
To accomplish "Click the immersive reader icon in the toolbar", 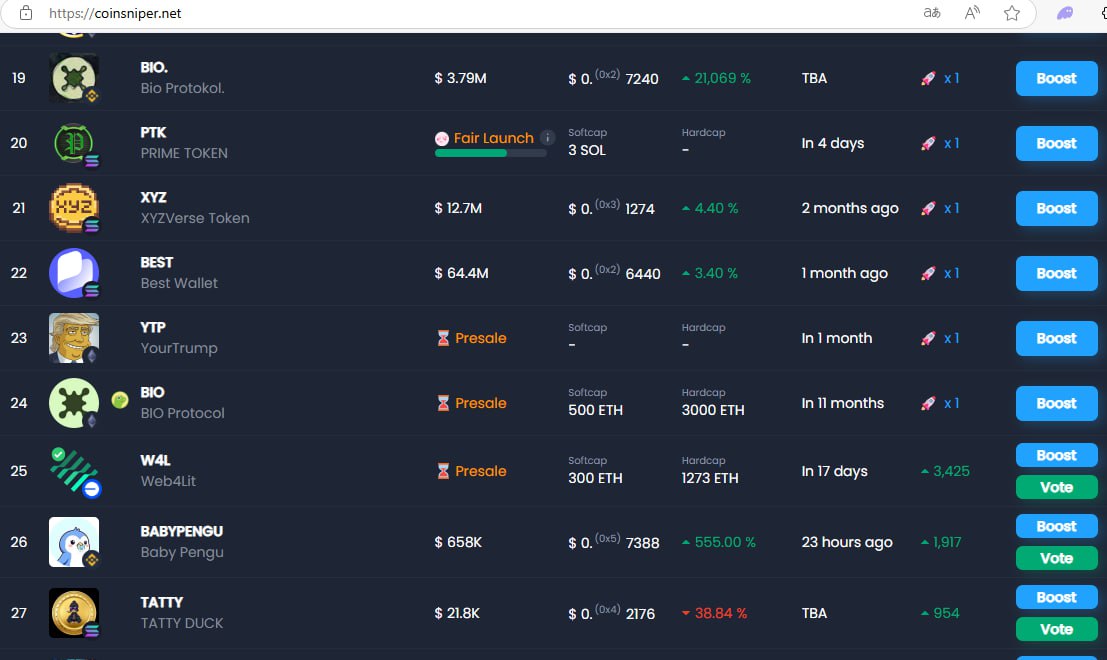I will (x=971, y=13).
